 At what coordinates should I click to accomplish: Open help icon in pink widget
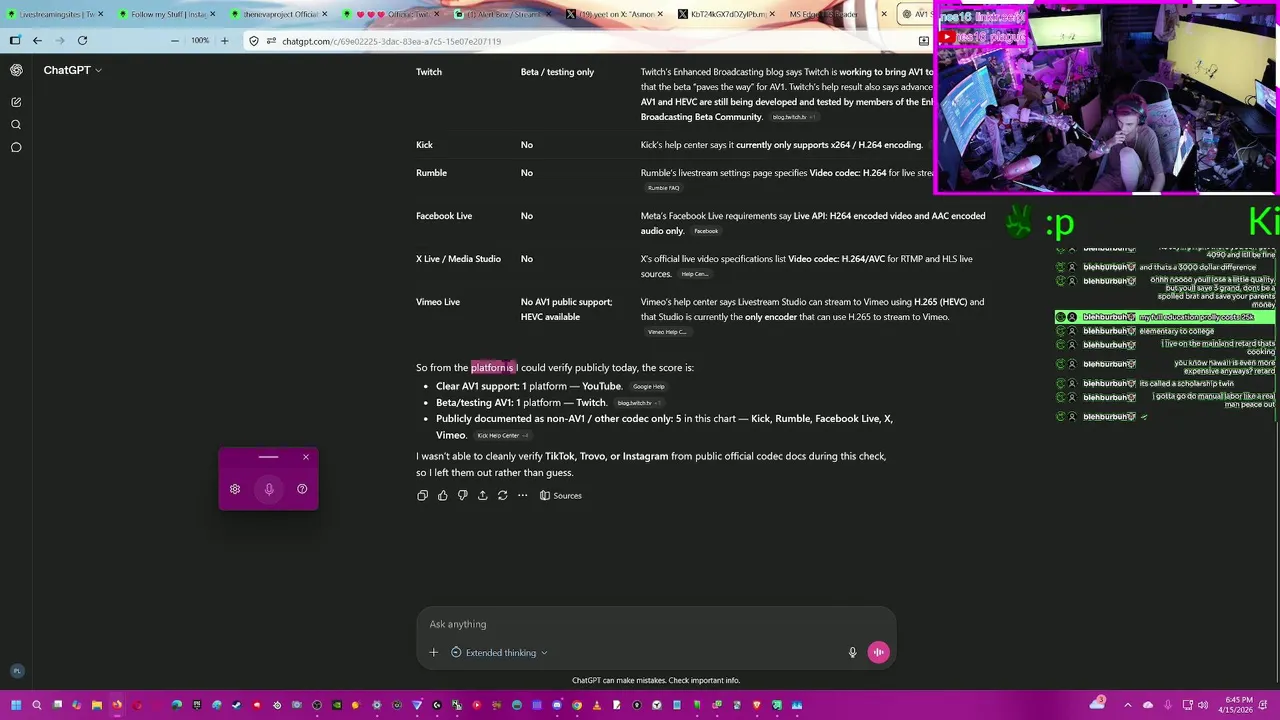302,489
